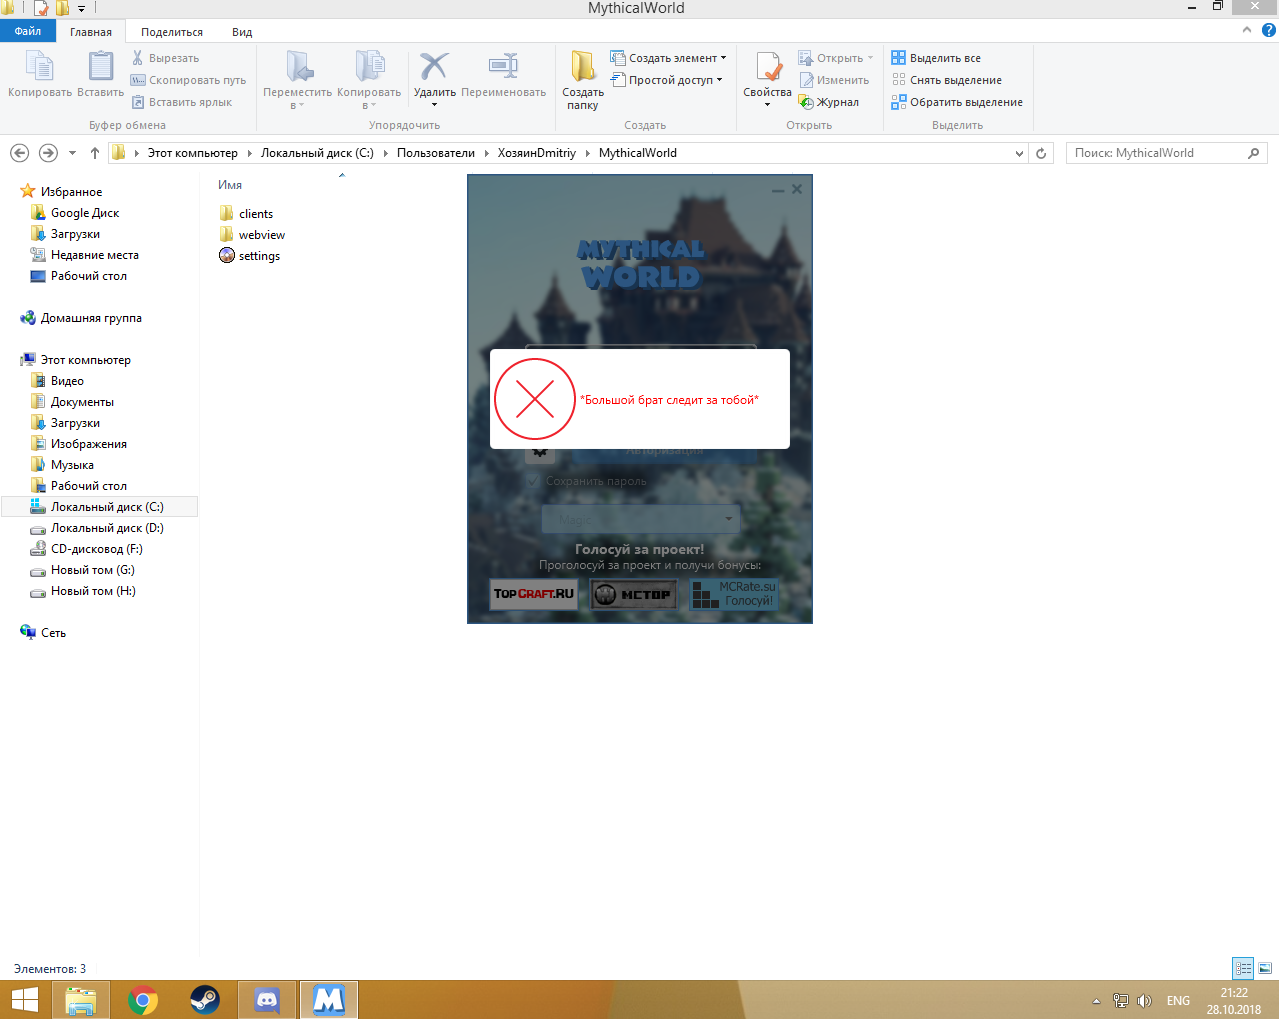
Task: Collapse the ribbon with the chevron
Action: click(x=1247, y=30)
